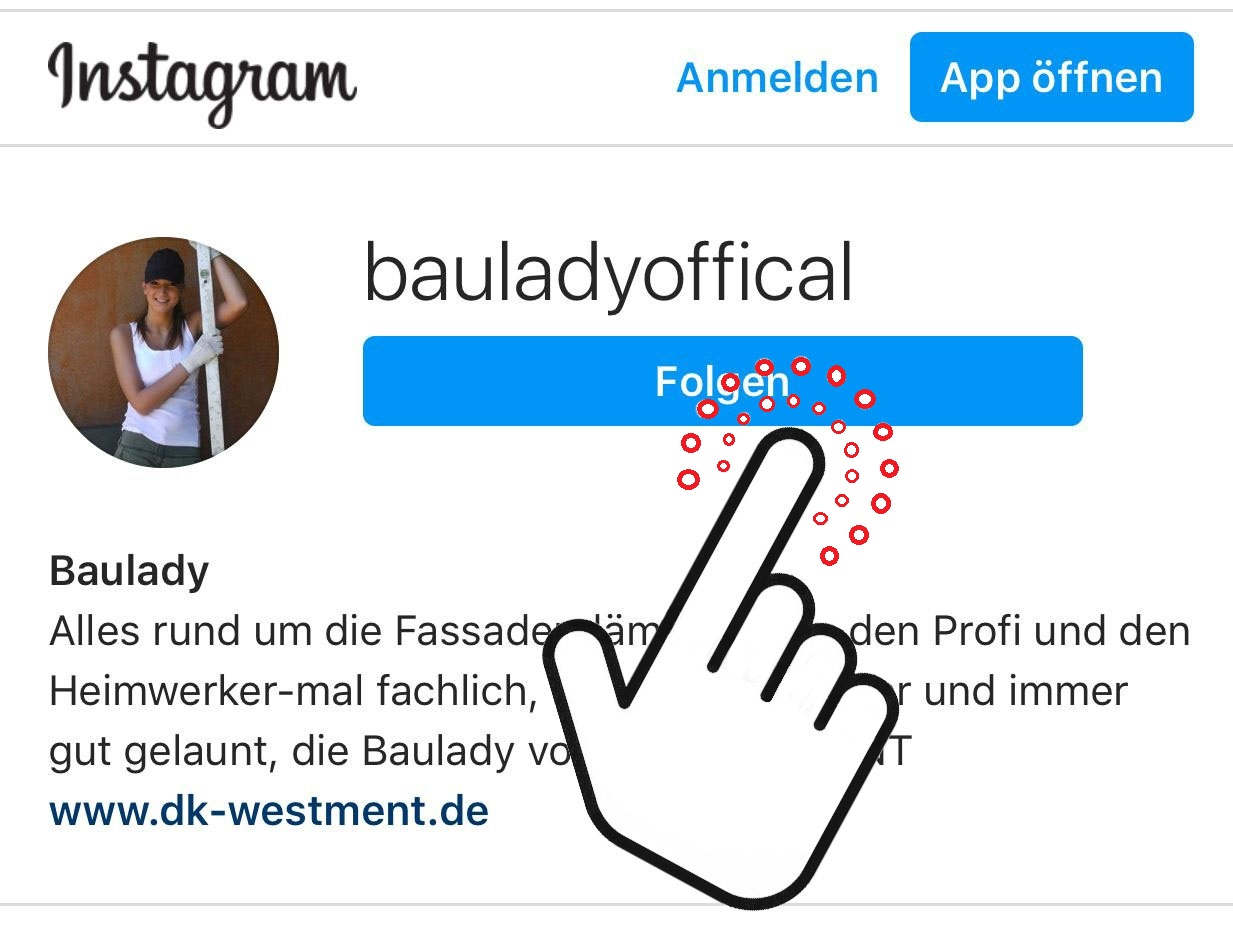Visit the www.dk-westment.de website link
This screenshot has width=1233, height=936.
tap(269, 809)
